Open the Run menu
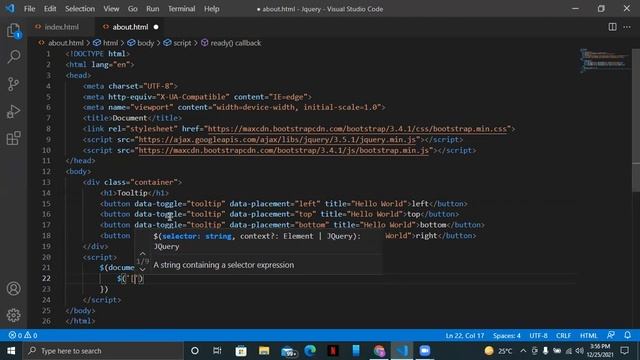The width and height of the screenshot is (640, 360). [153, 9]
